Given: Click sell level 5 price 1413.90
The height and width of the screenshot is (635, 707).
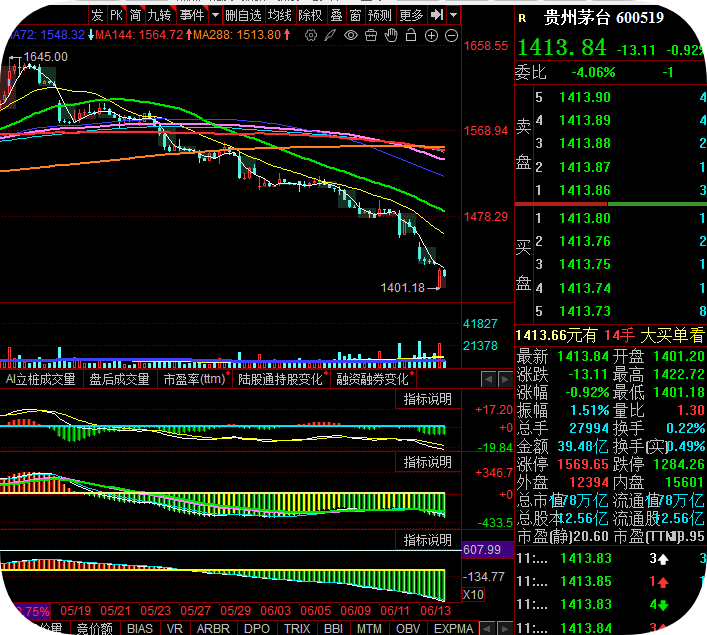Looking at the screenshot, I should (x=585, y=97).
